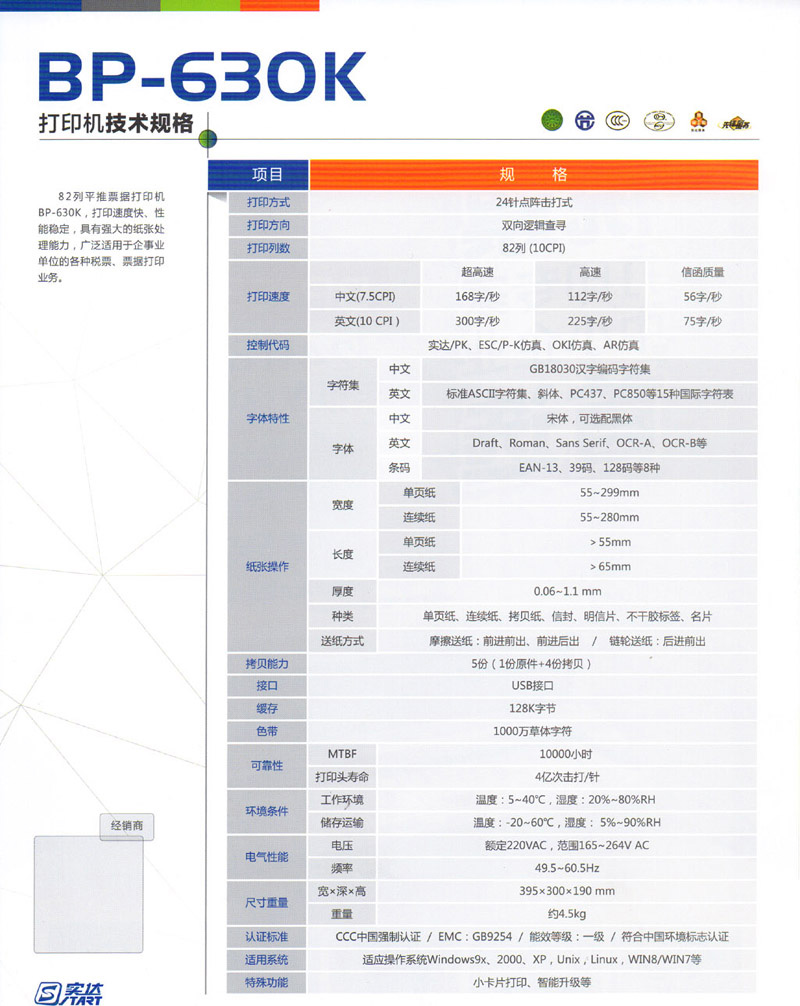Click the '信函质量' column heading
The image size is (800, 1006).
pyautogui.click(x=702, y=272)
